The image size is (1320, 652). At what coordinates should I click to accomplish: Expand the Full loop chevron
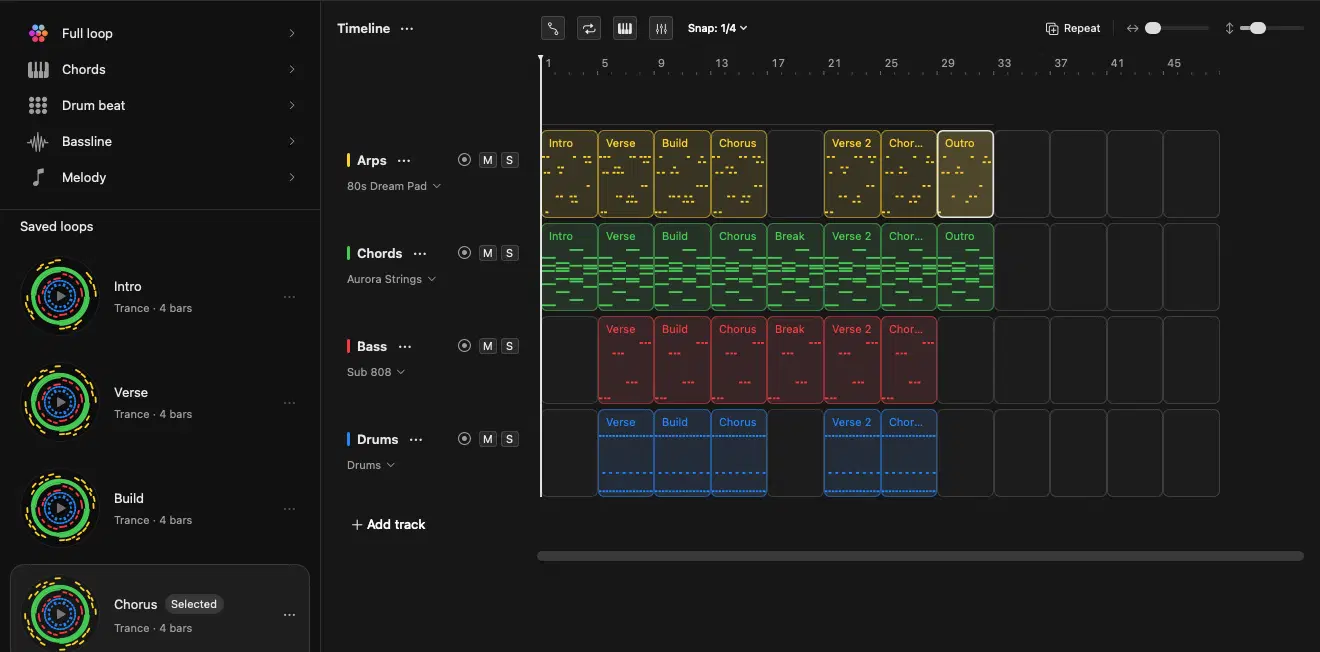292,33
